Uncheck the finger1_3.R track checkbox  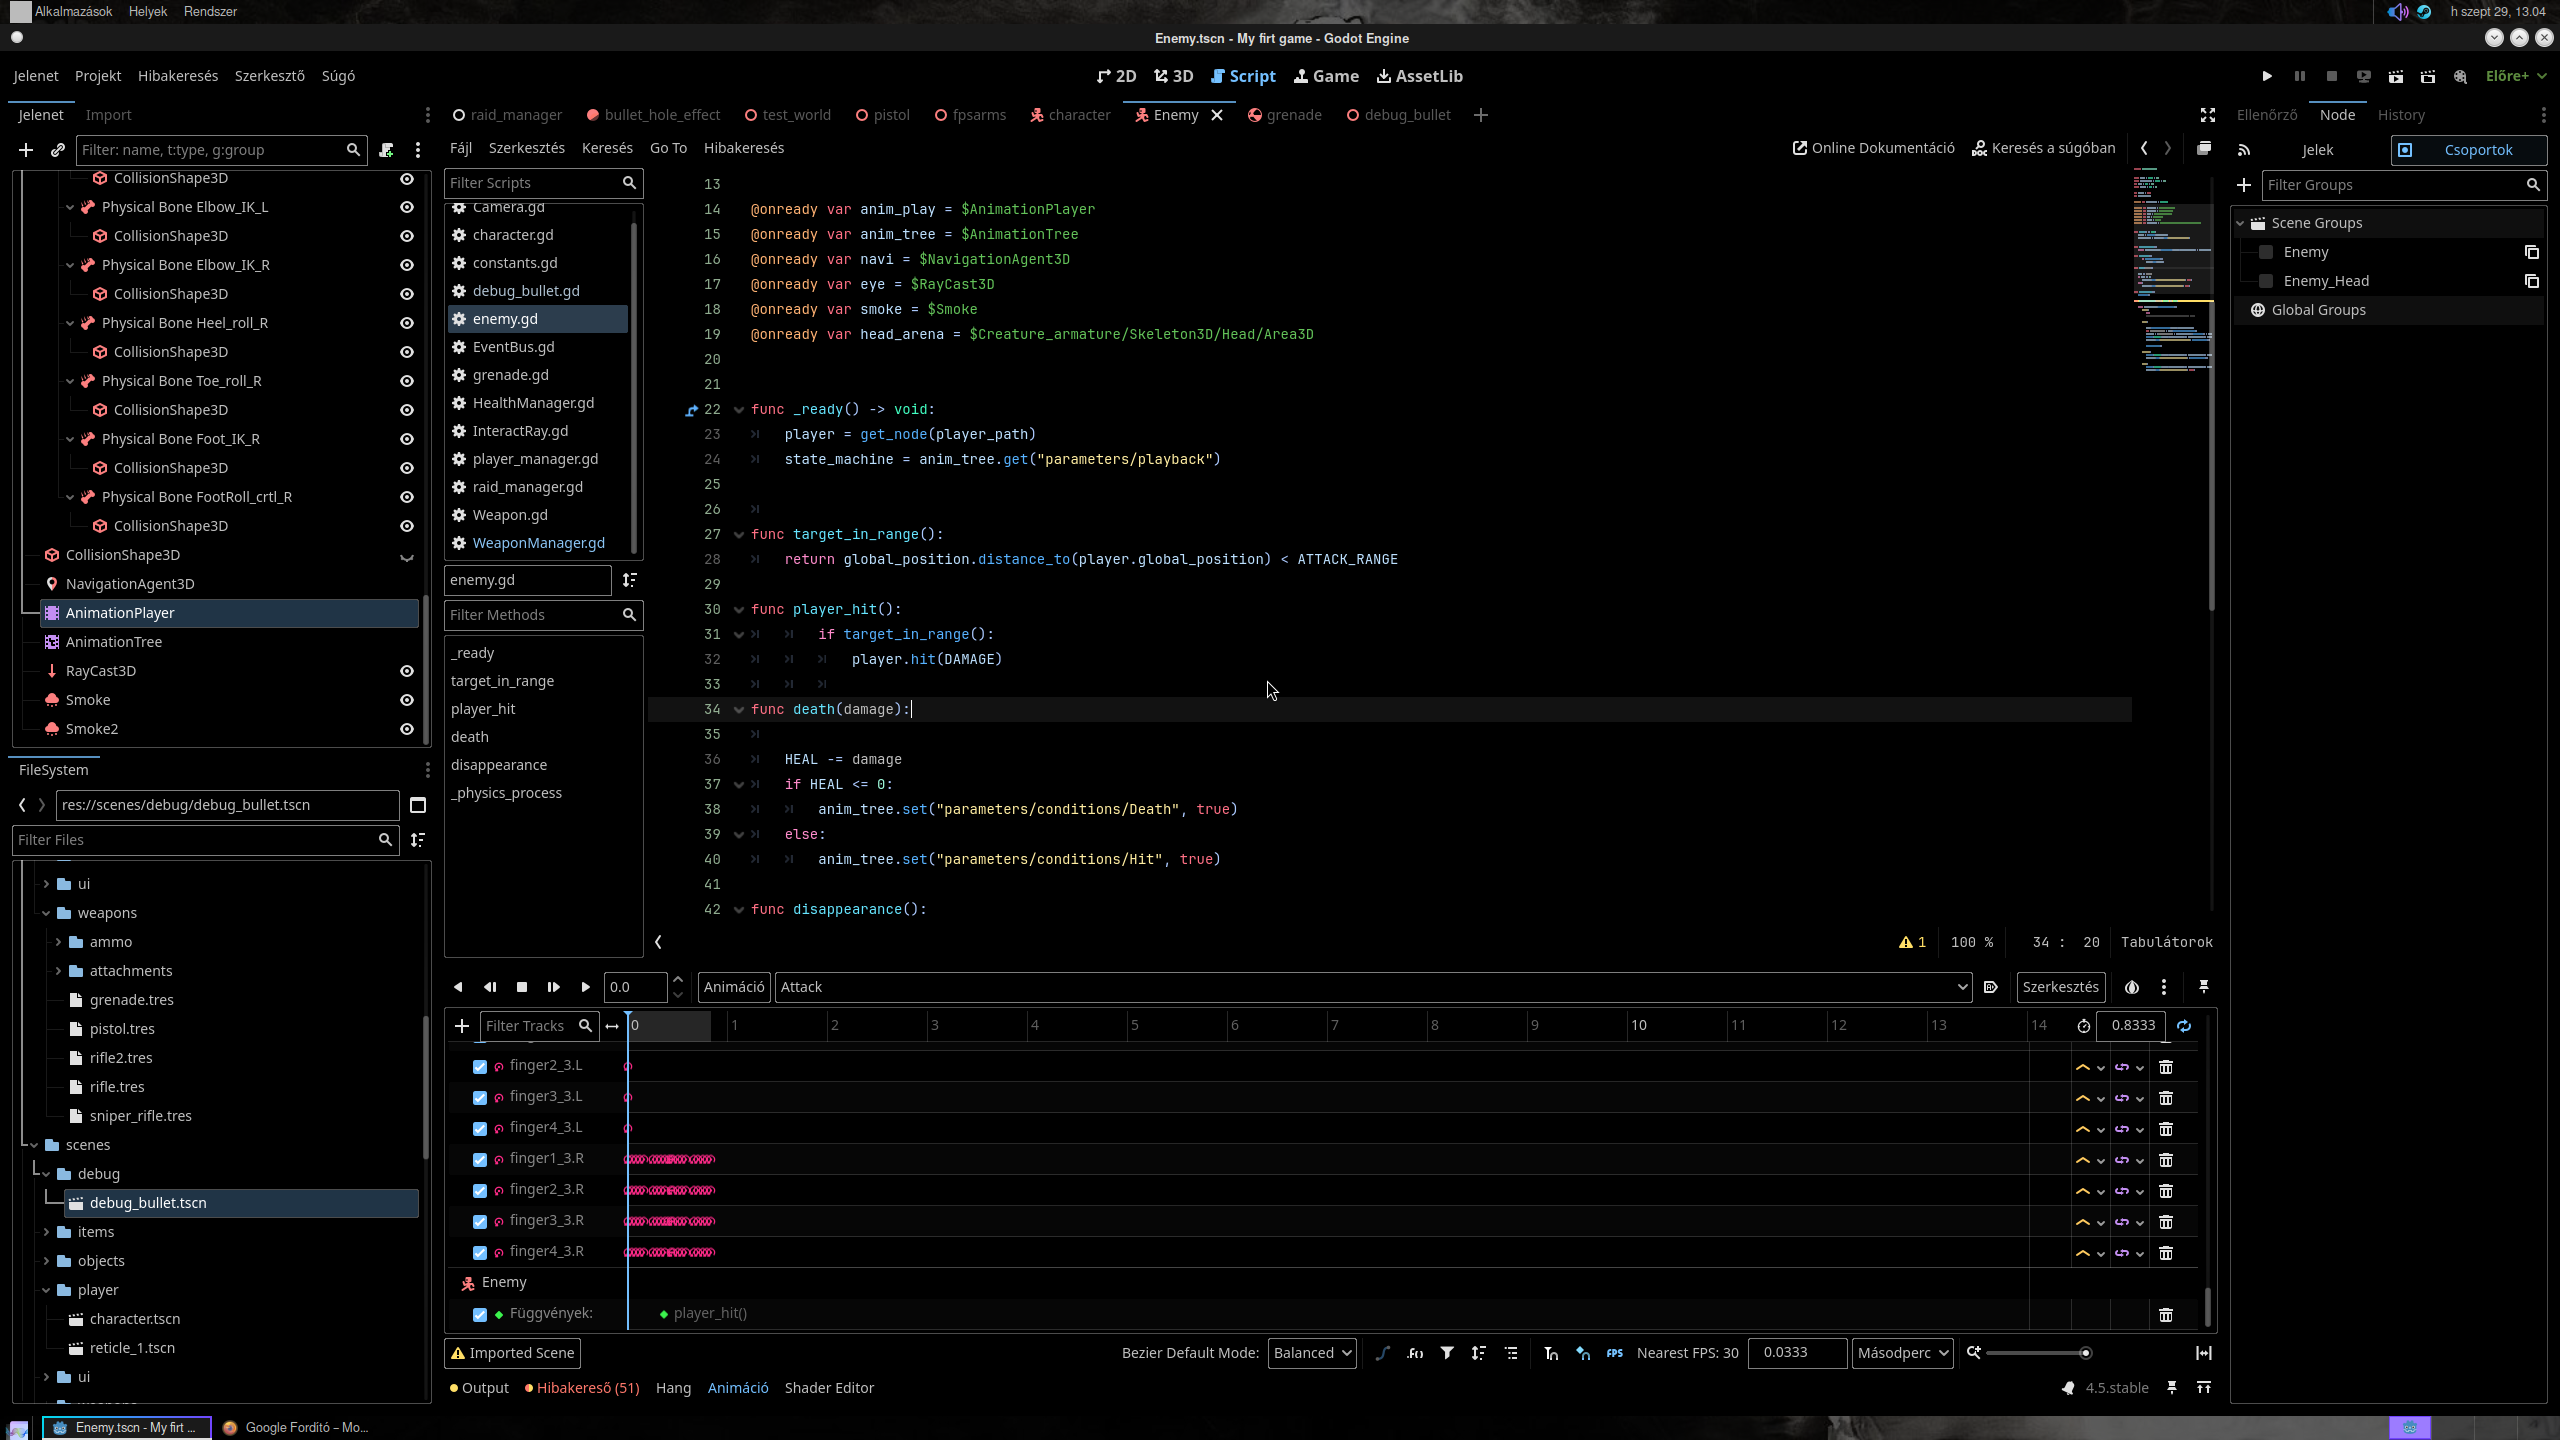pyautogui.click(x=480, y=1160)
